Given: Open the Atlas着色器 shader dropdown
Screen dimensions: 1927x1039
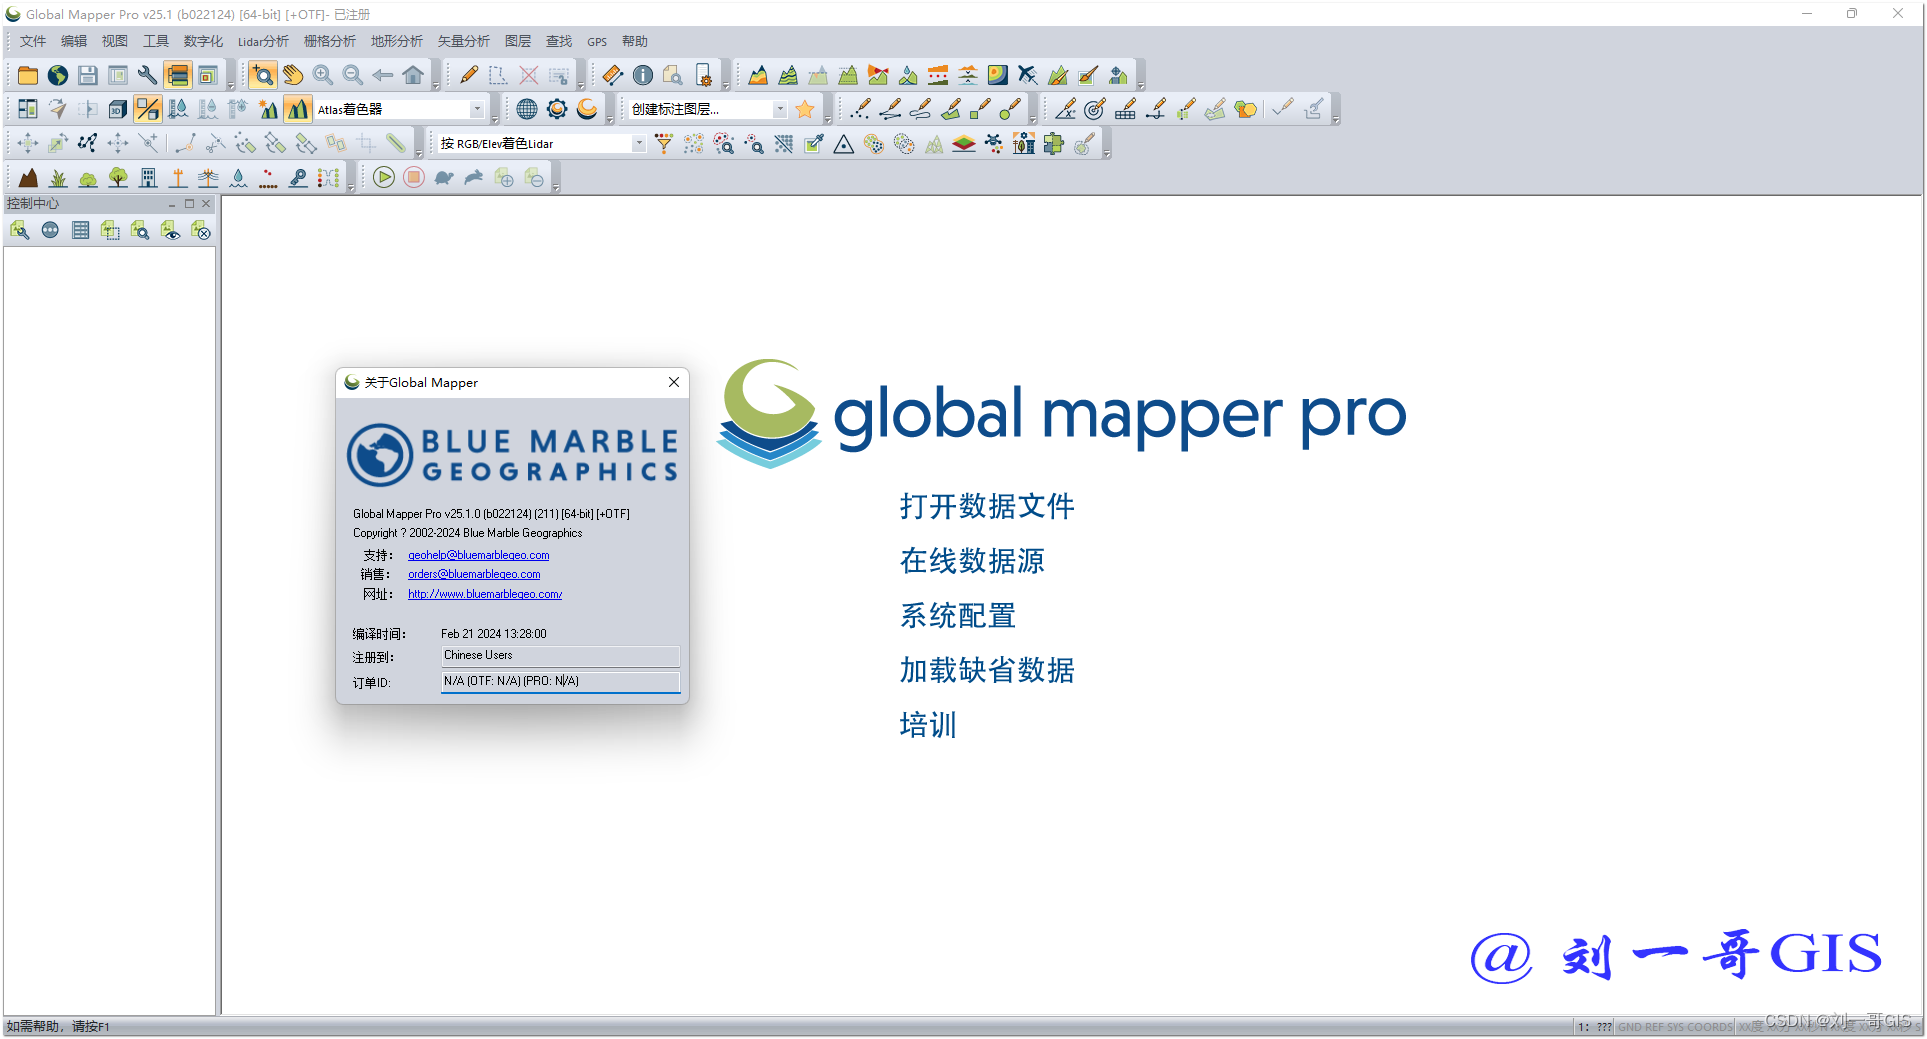Looking at the screenshot, I should click(x=477, y=108).
